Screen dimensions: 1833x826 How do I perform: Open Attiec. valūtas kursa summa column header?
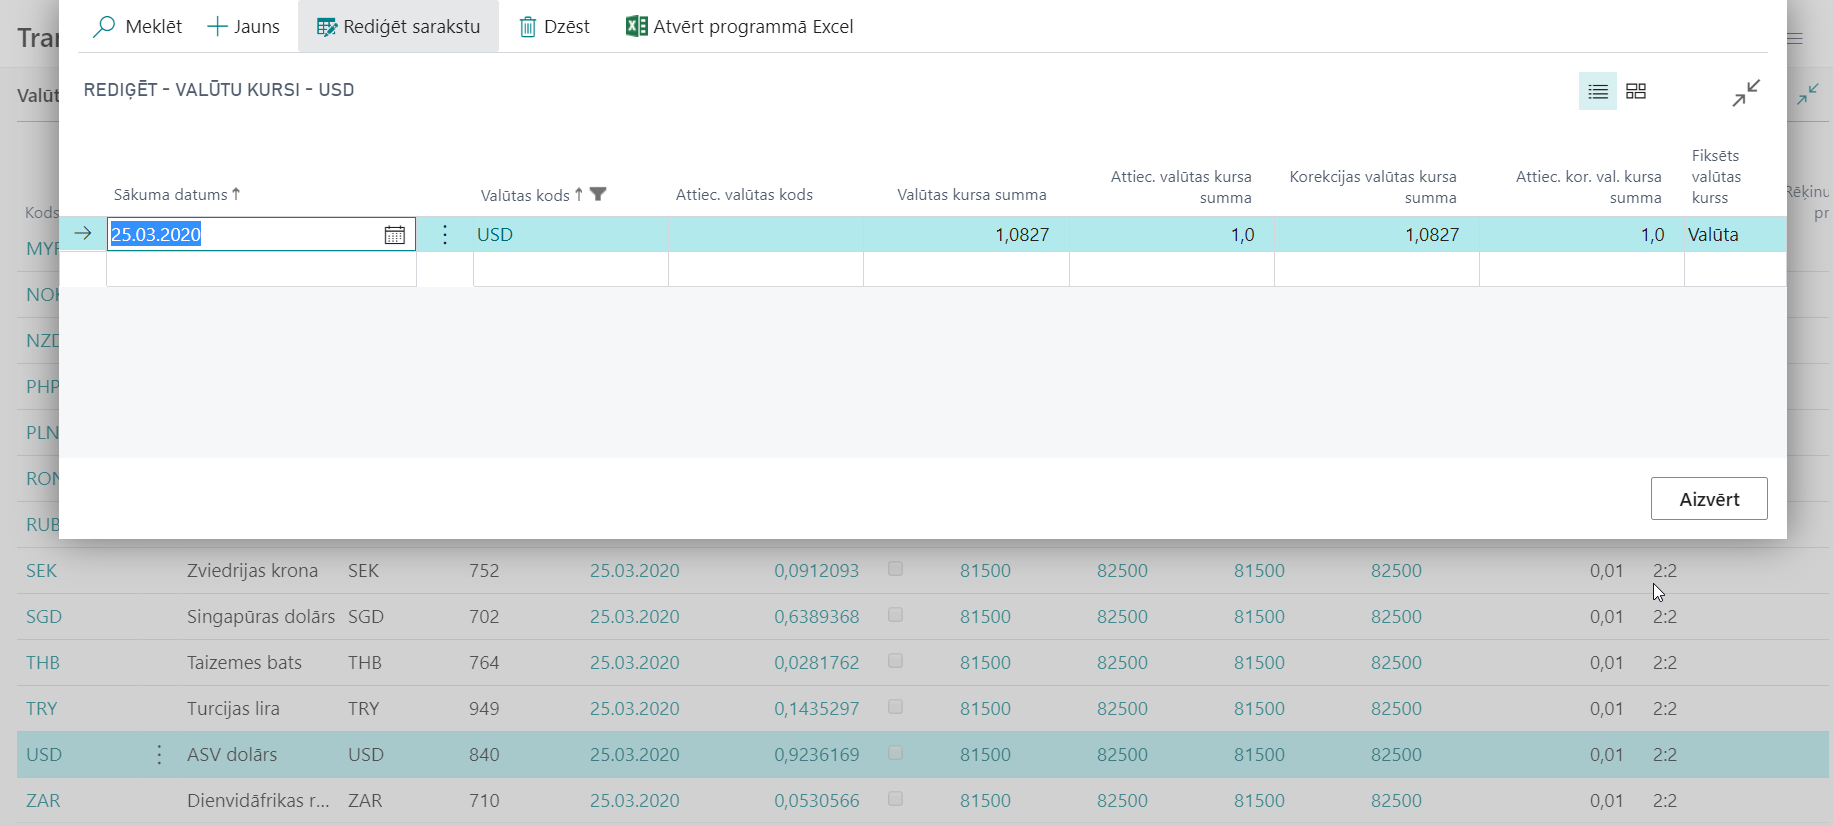coord(1181,187)
